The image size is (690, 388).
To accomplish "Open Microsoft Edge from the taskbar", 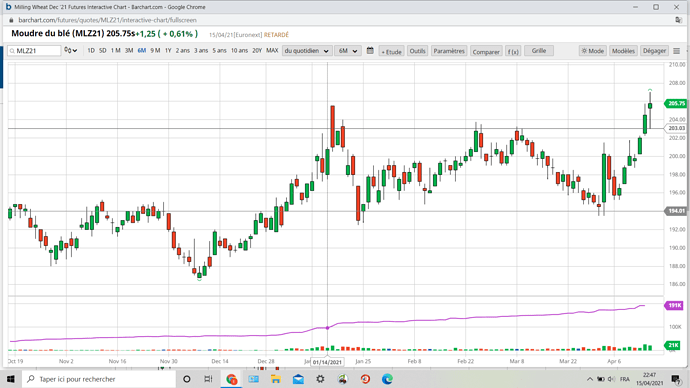I will pos(387,379).
